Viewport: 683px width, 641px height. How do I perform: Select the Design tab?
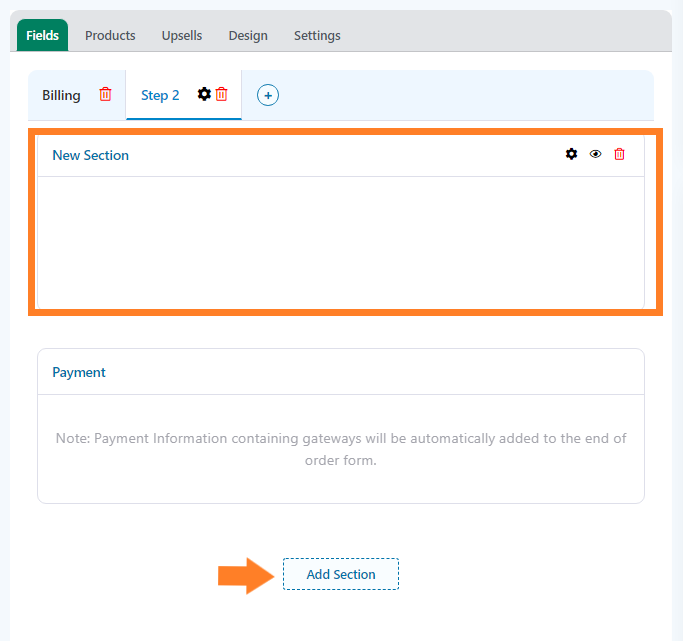pyautogui.click(x=248, y=35)
